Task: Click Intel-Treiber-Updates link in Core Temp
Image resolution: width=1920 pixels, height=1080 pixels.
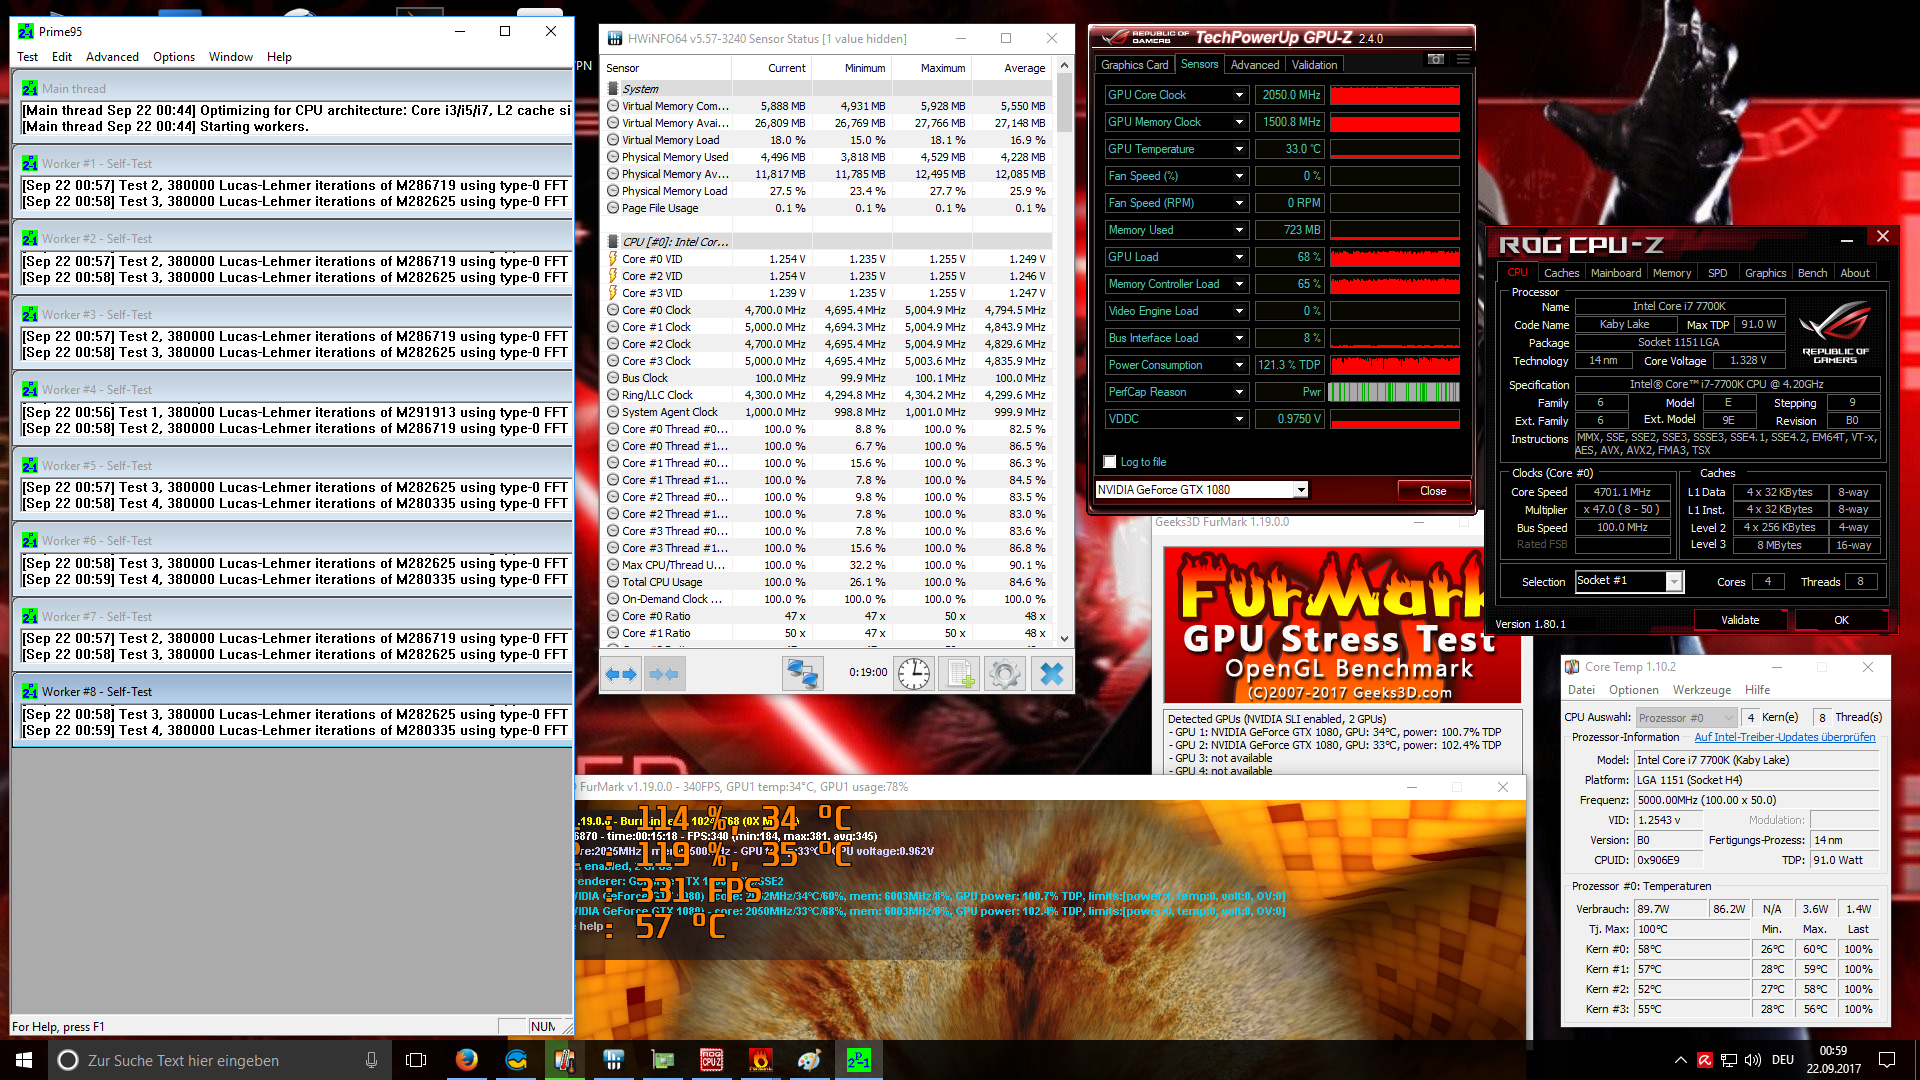Action: [x=1784, y=737]
